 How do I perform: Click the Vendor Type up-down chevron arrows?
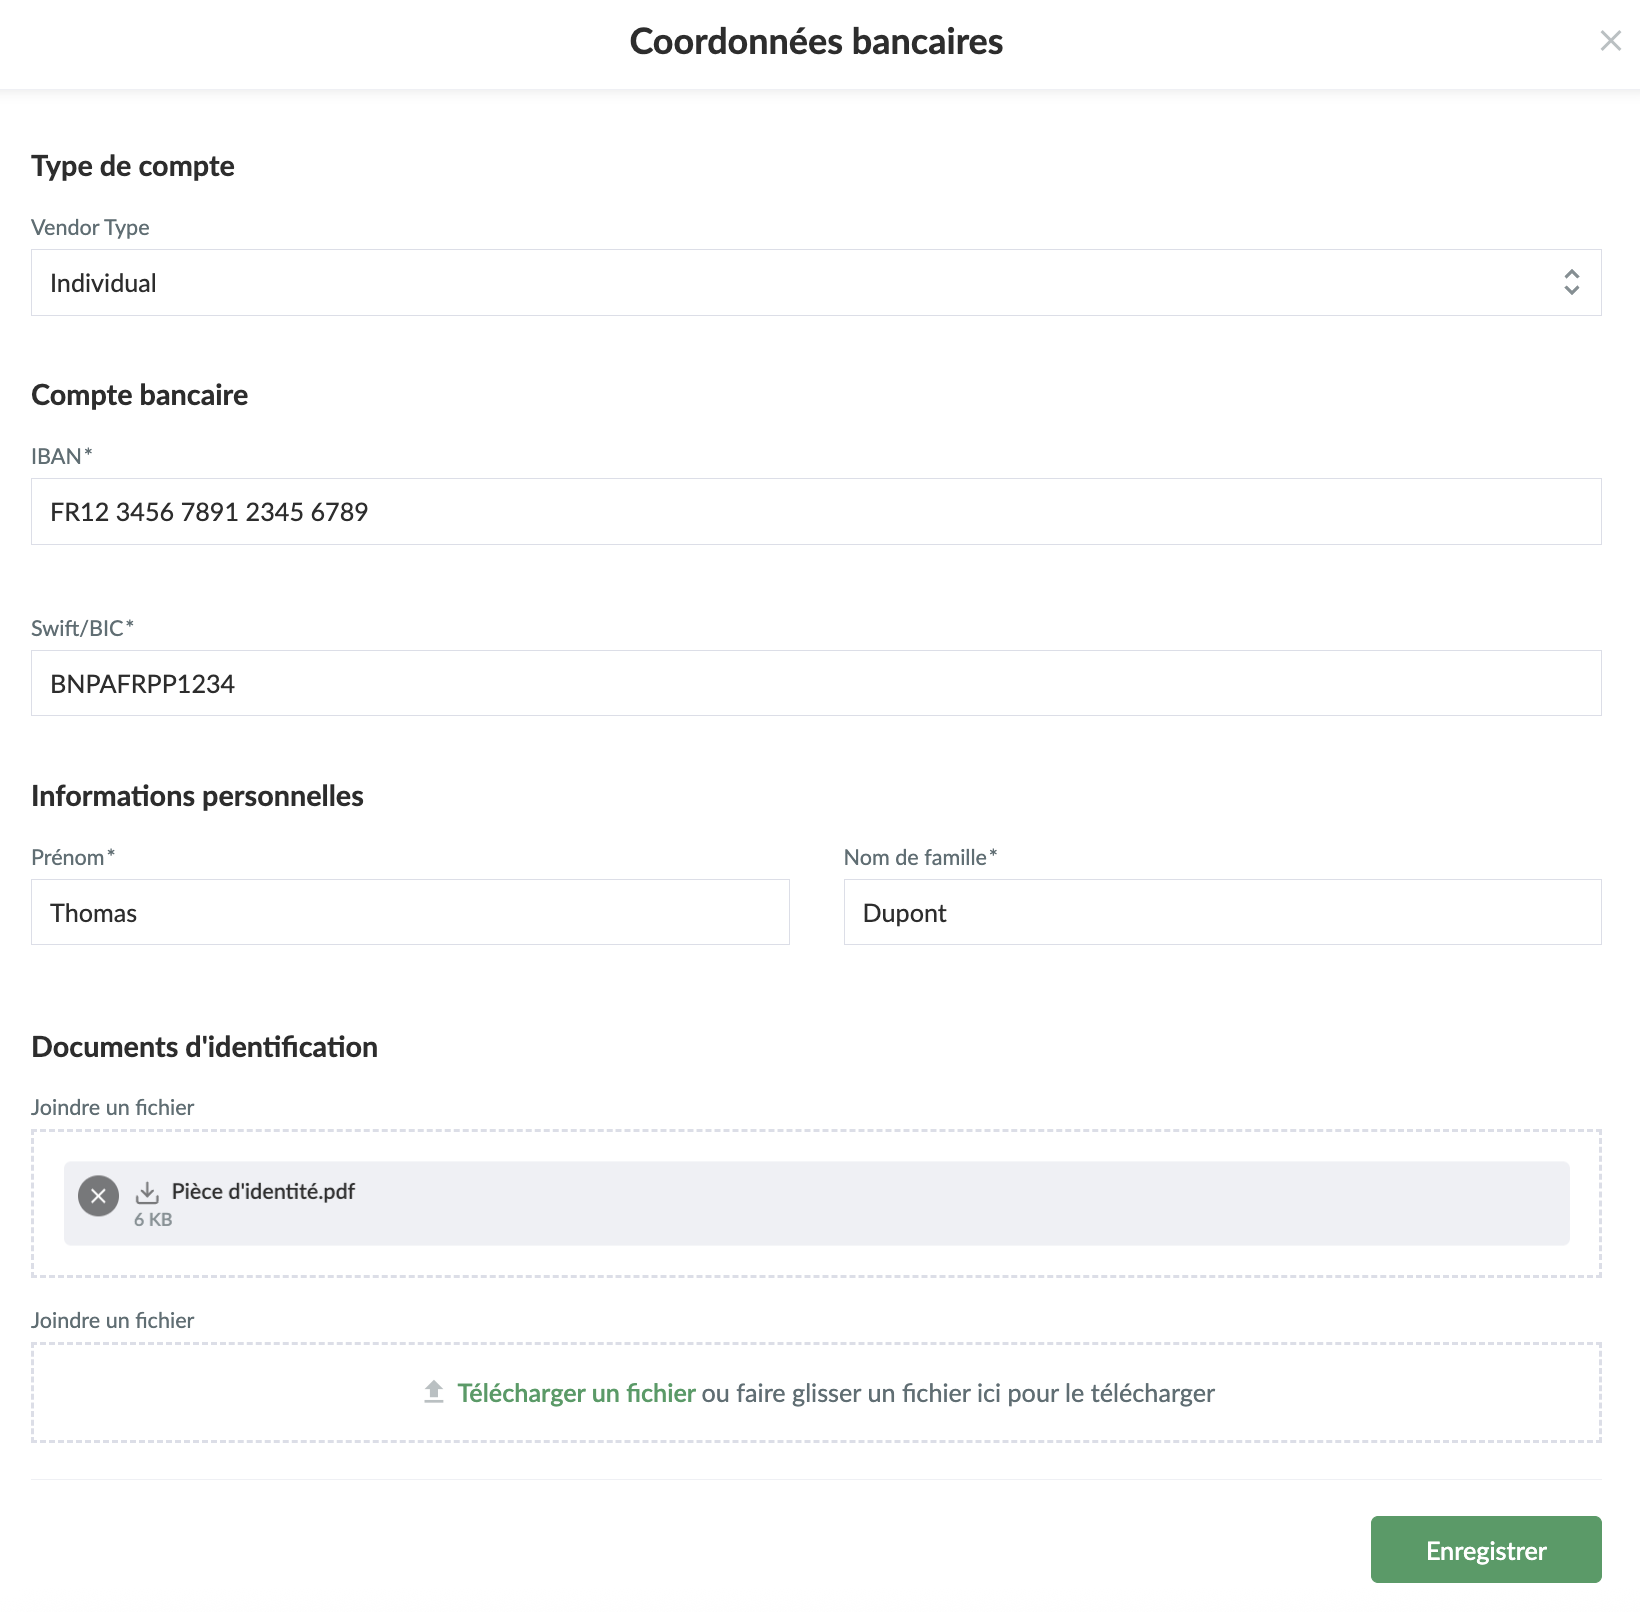coord(1571,282)
